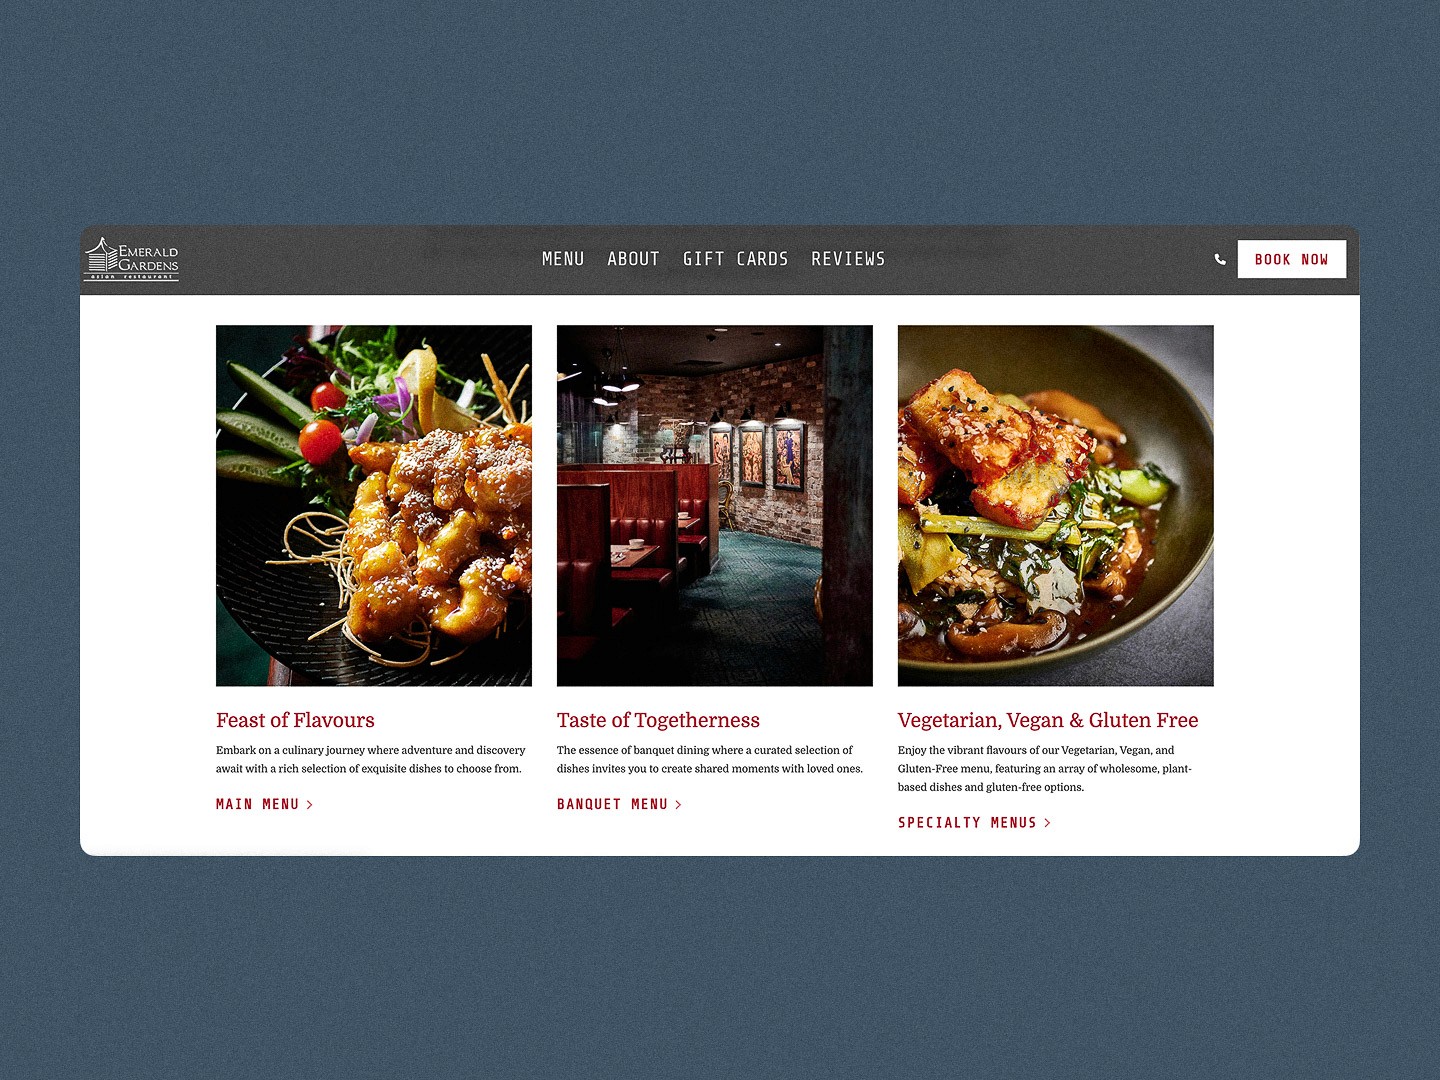Select the Feast of Flavours heading
This screenshot has height=1080, width=1440.
point(295,720)
